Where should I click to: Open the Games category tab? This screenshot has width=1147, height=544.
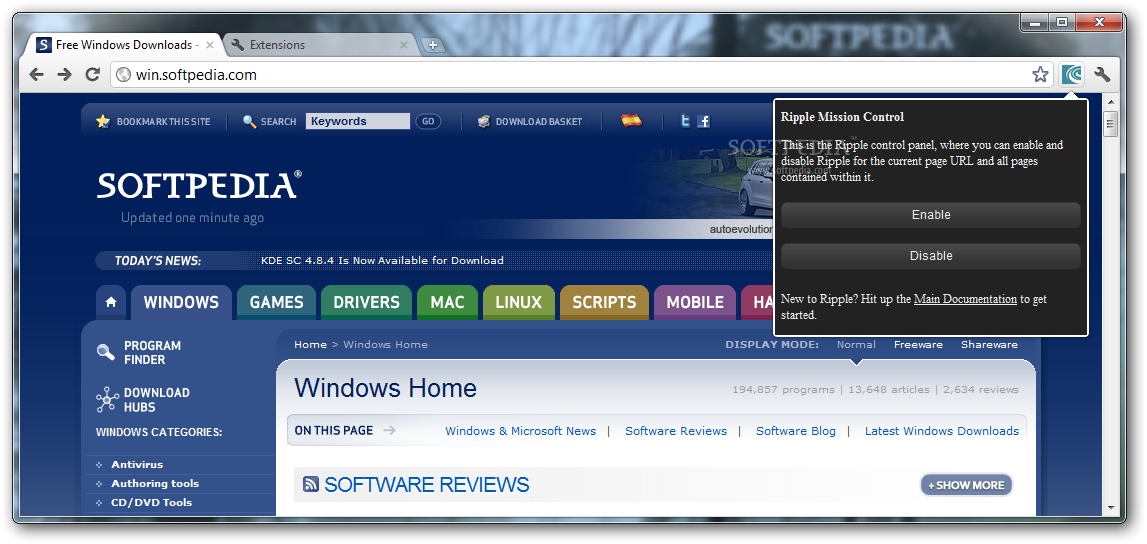click(277, 302)
